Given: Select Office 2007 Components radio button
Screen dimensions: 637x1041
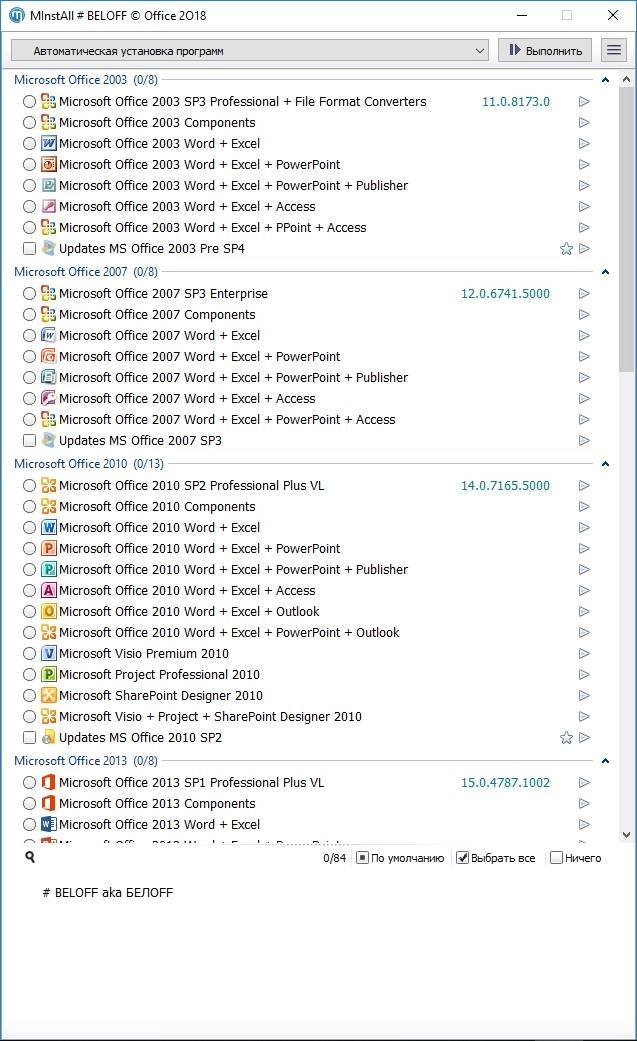Looking at the screenshot, I should click(x=29, y=315).
